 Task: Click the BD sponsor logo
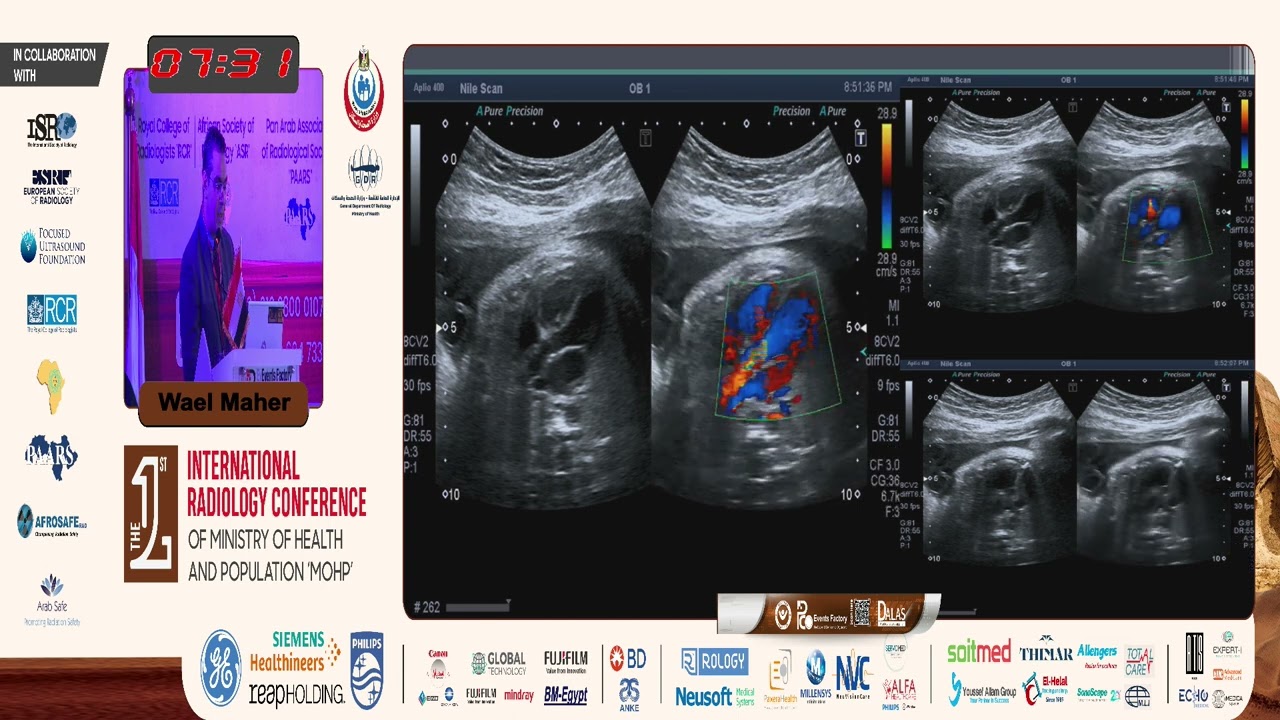pyautogui.click(x=628, y=658)
